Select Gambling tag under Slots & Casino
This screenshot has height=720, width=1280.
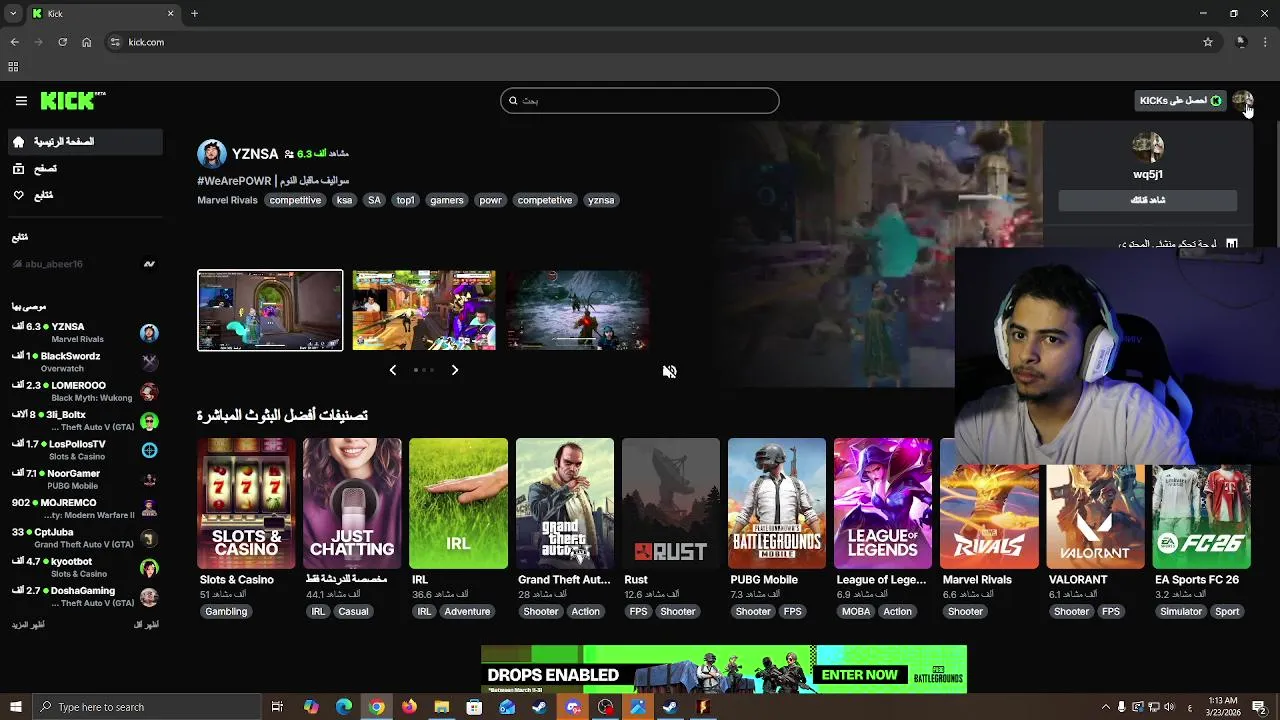tap(226, 612)
